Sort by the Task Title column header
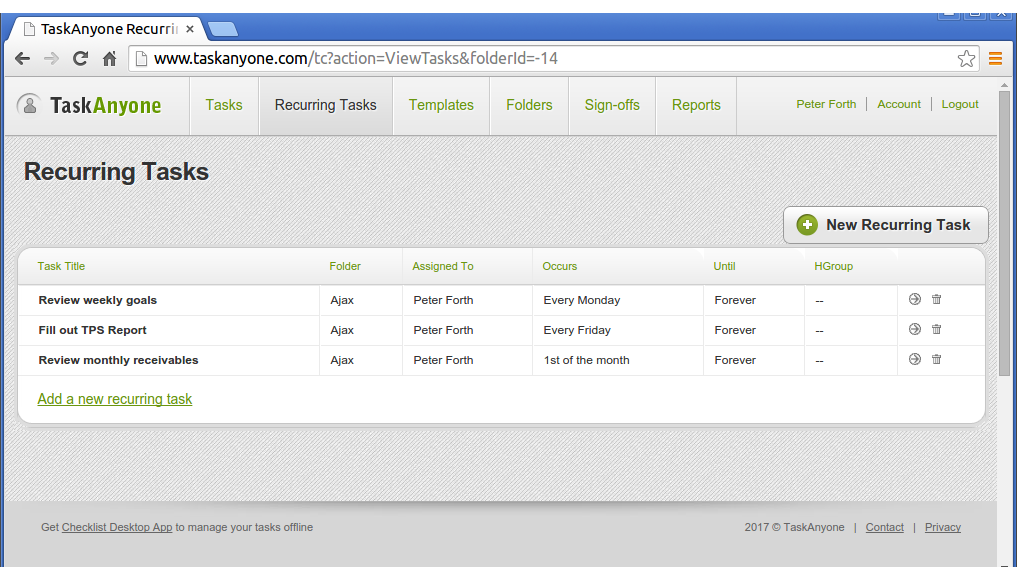 coord(61,266)
